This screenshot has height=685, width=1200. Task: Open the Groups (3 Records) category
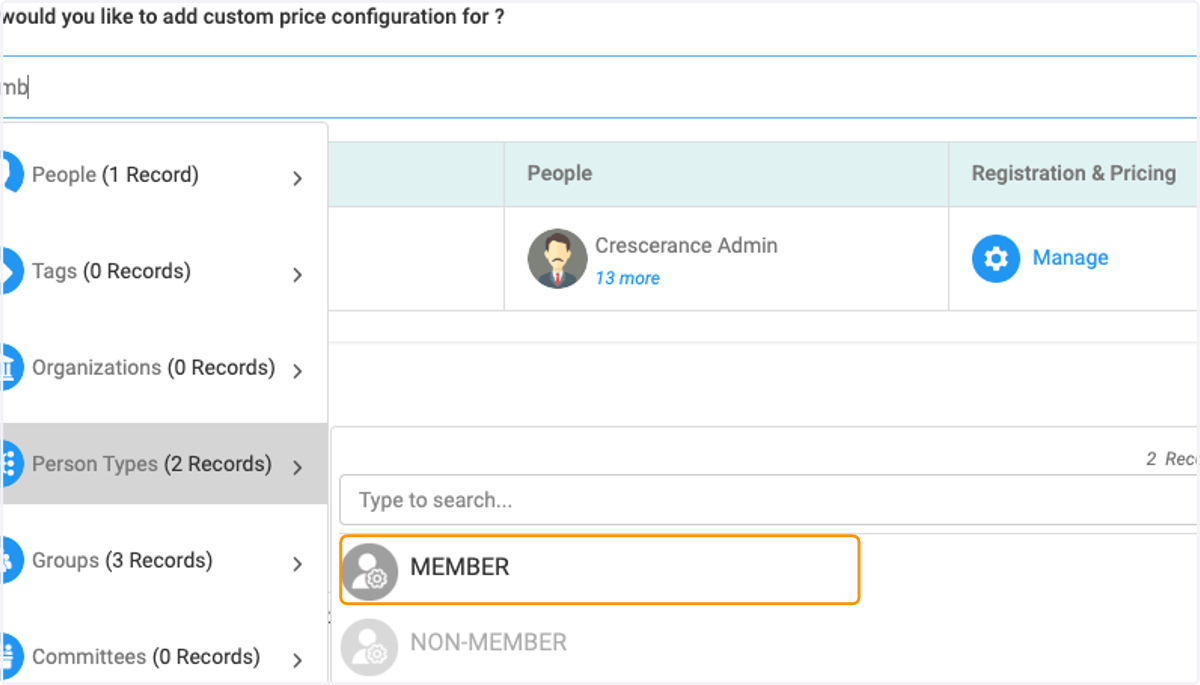tap(165, 560)
